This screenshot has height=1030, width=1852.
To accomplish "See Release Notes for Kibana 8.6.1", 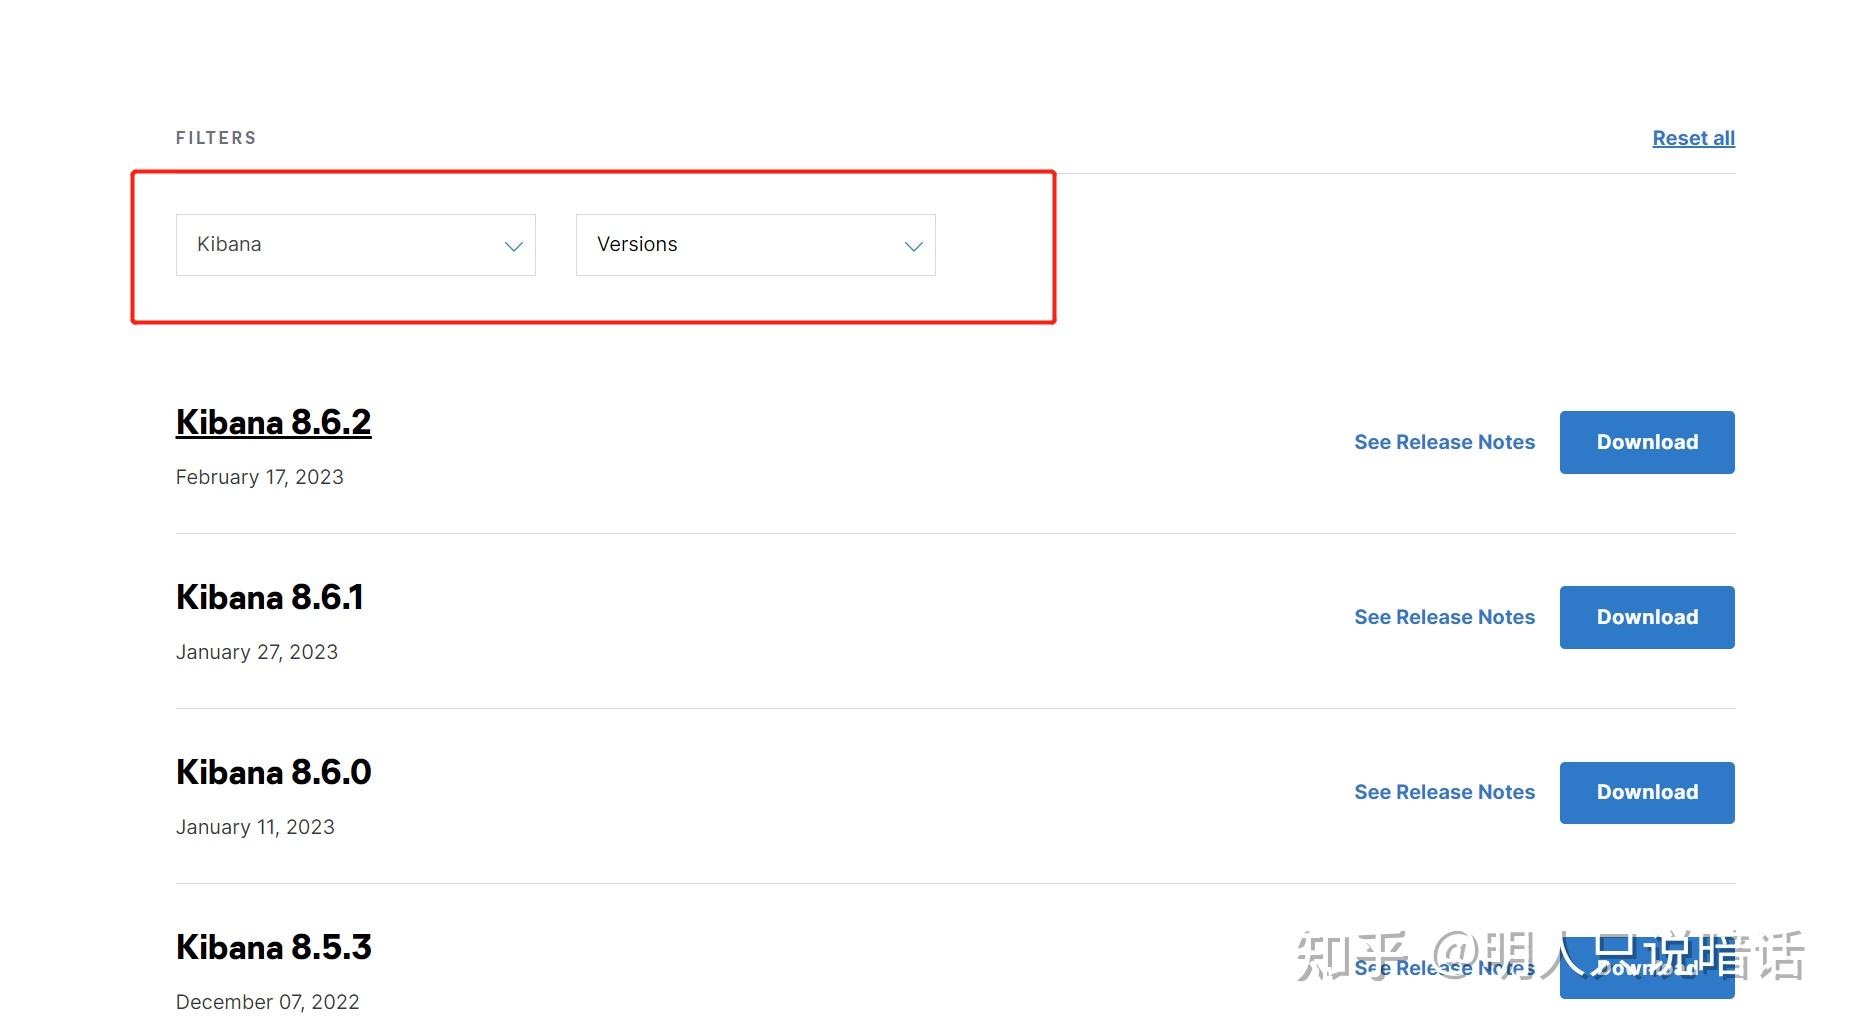I will tap(1445, 616).
